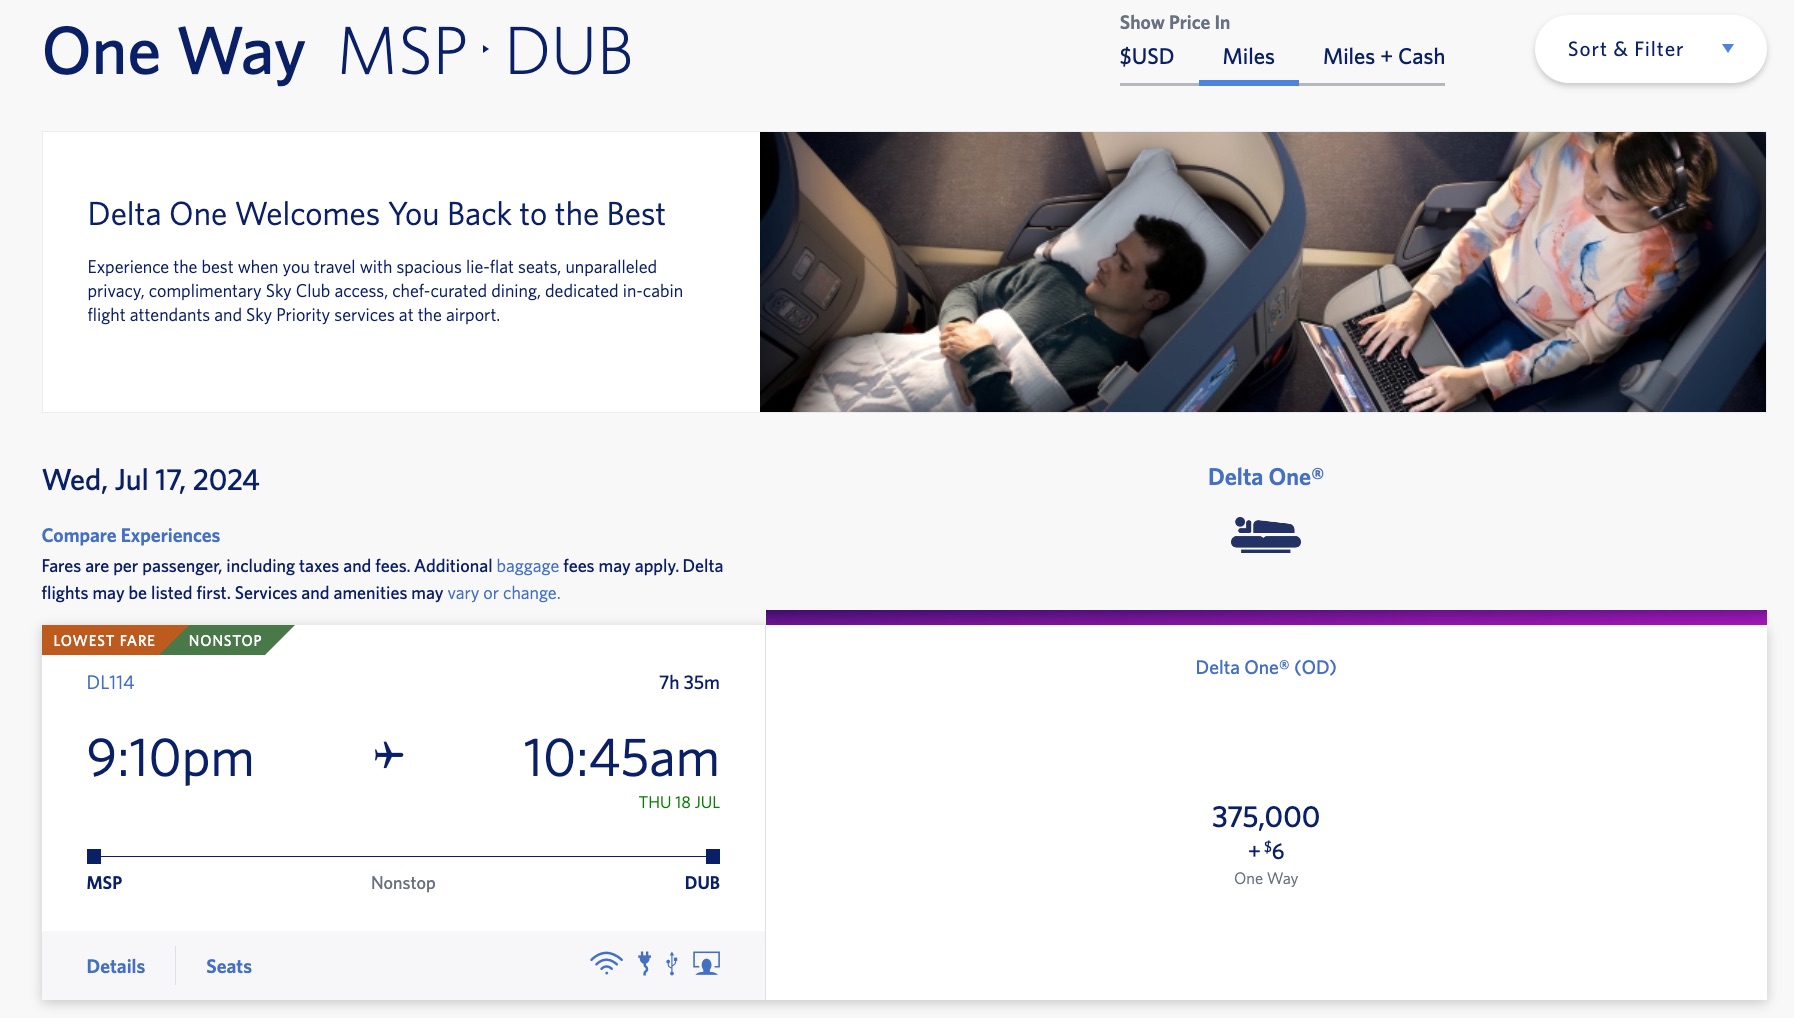Click the LOWEST FARE badge
This screenshot has width=1794, height=1018.
[x=104, y=640]
